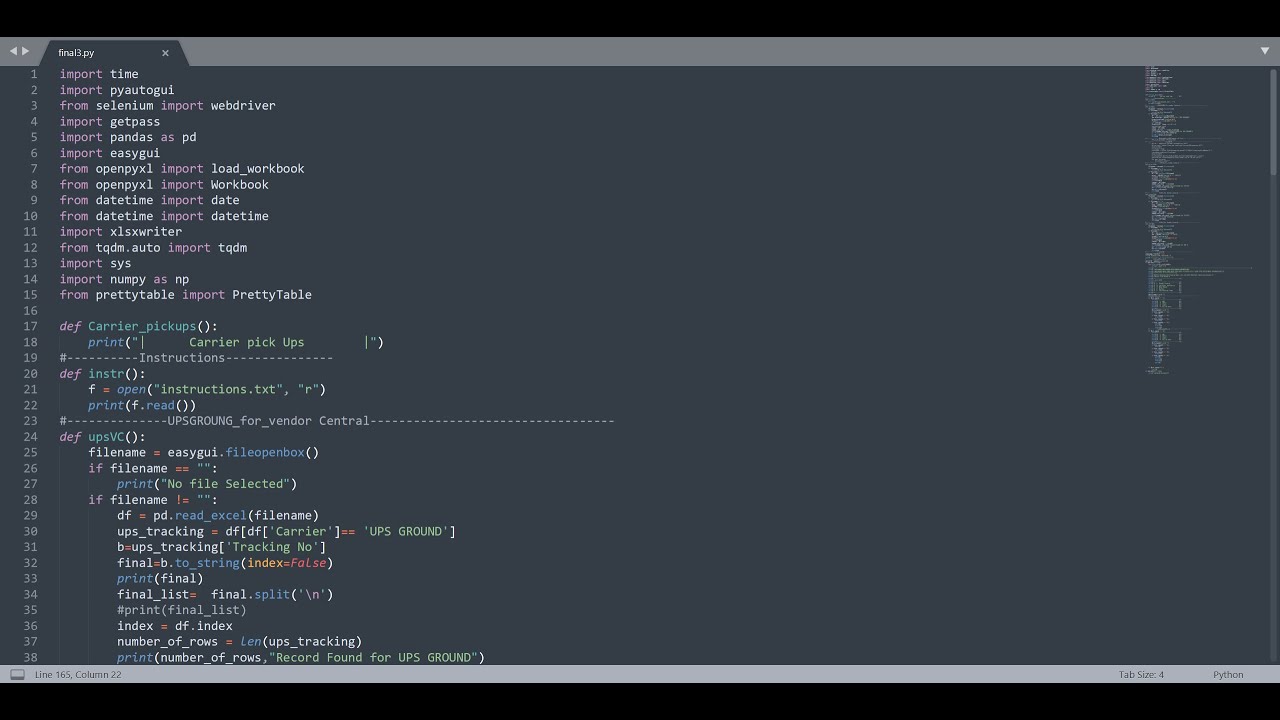Click the code minimap preview
The width and height of the screenshot is (1280, 720).
coord(1200,220)
